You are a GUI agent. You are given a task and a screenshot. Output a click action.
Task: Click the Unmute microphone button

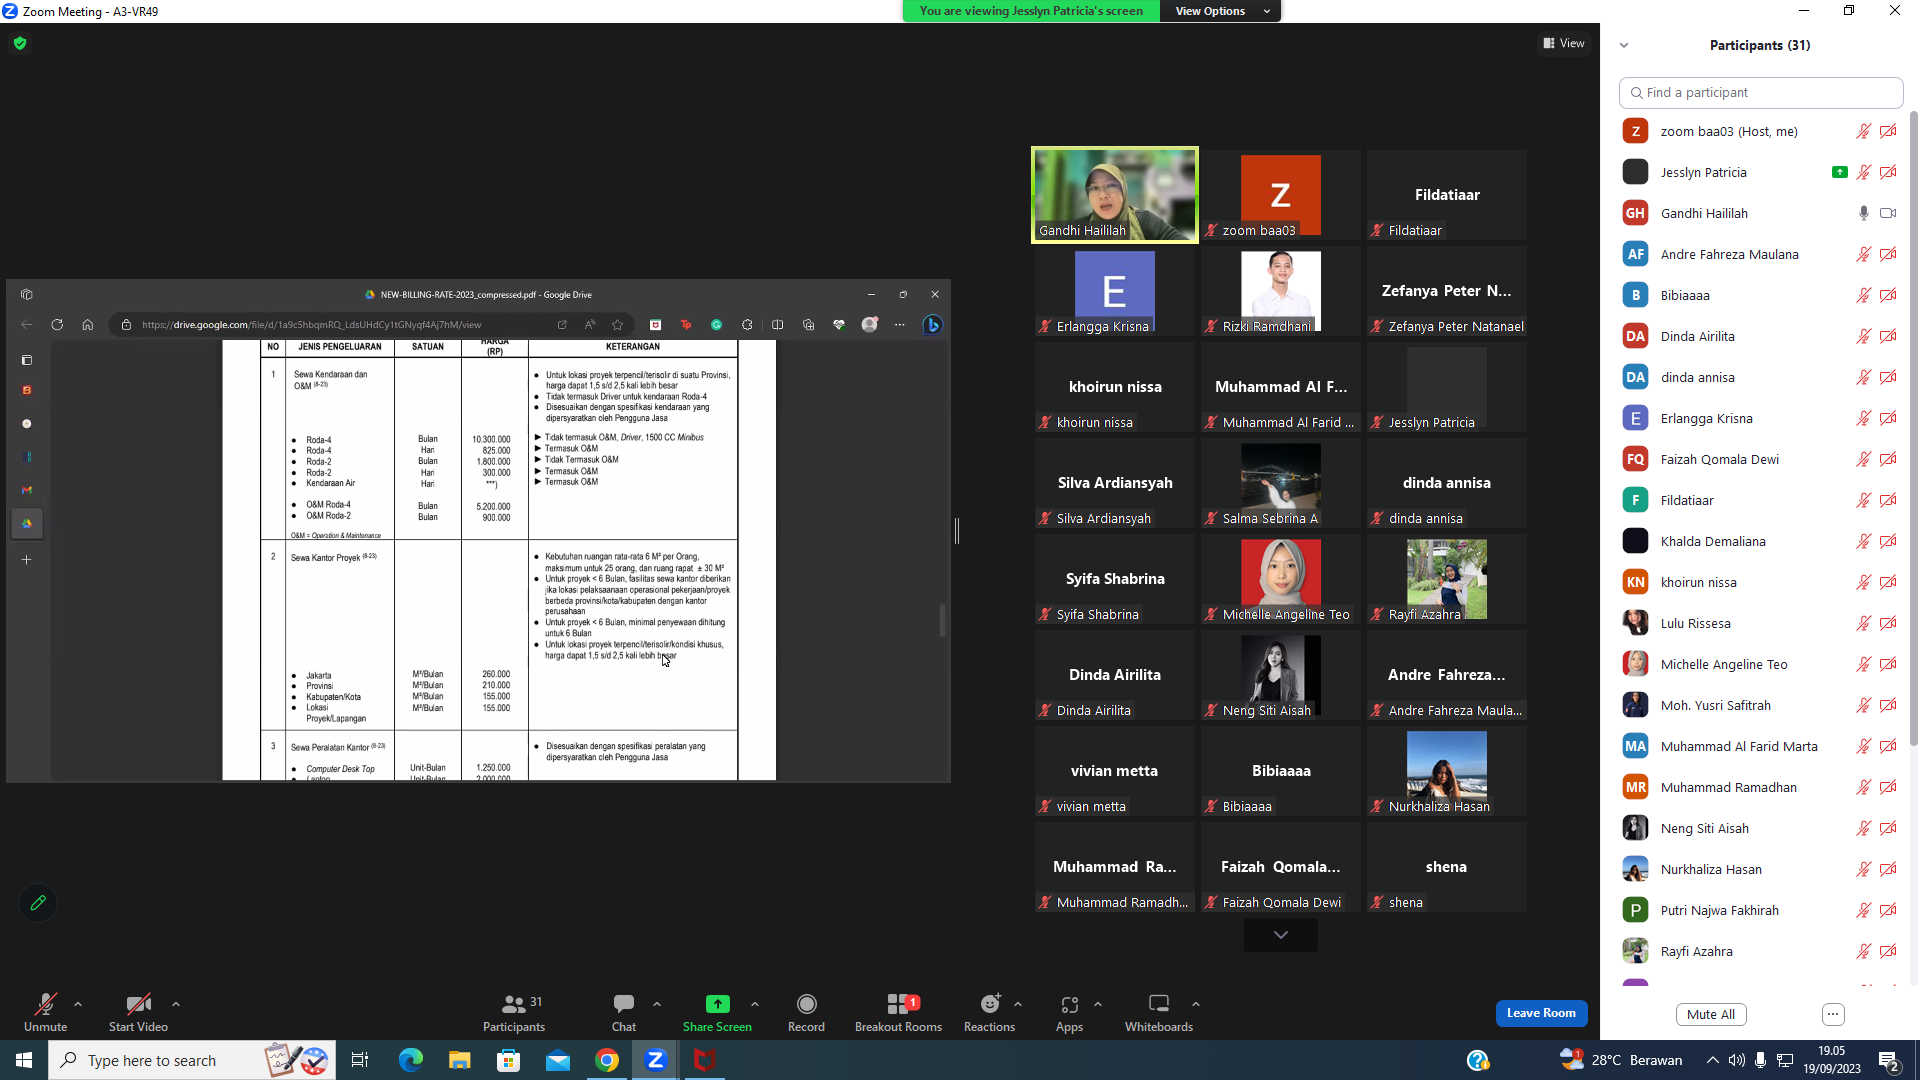(x=45, y=1012)
